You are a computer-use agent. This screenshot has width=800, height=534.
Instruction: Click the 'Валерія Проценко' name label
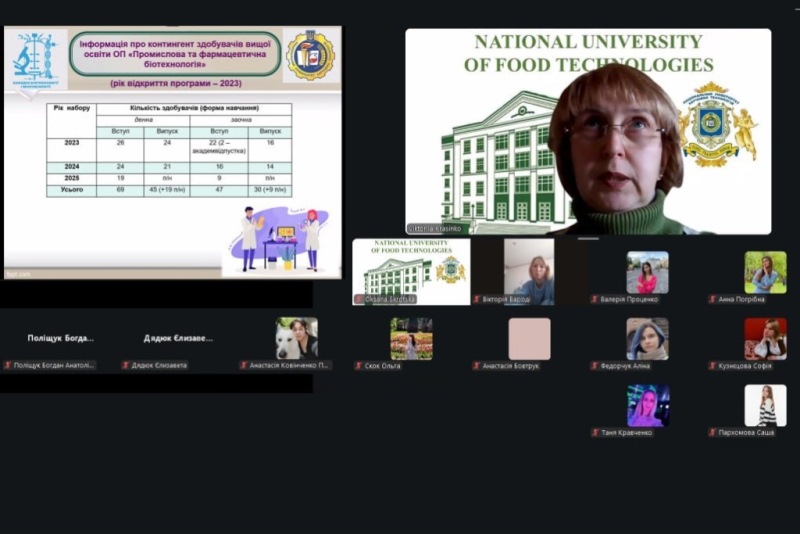pos(629,299)
